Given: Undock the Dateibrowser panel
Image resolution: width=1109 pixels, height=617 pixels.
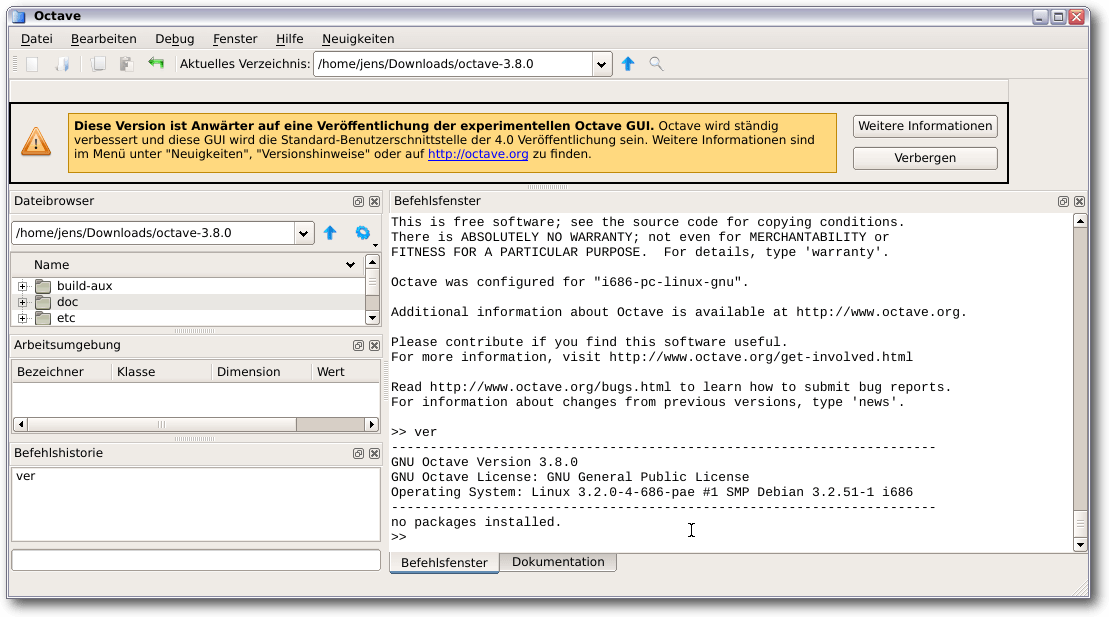Looking at the screenshot, I should tap(359, 202).
